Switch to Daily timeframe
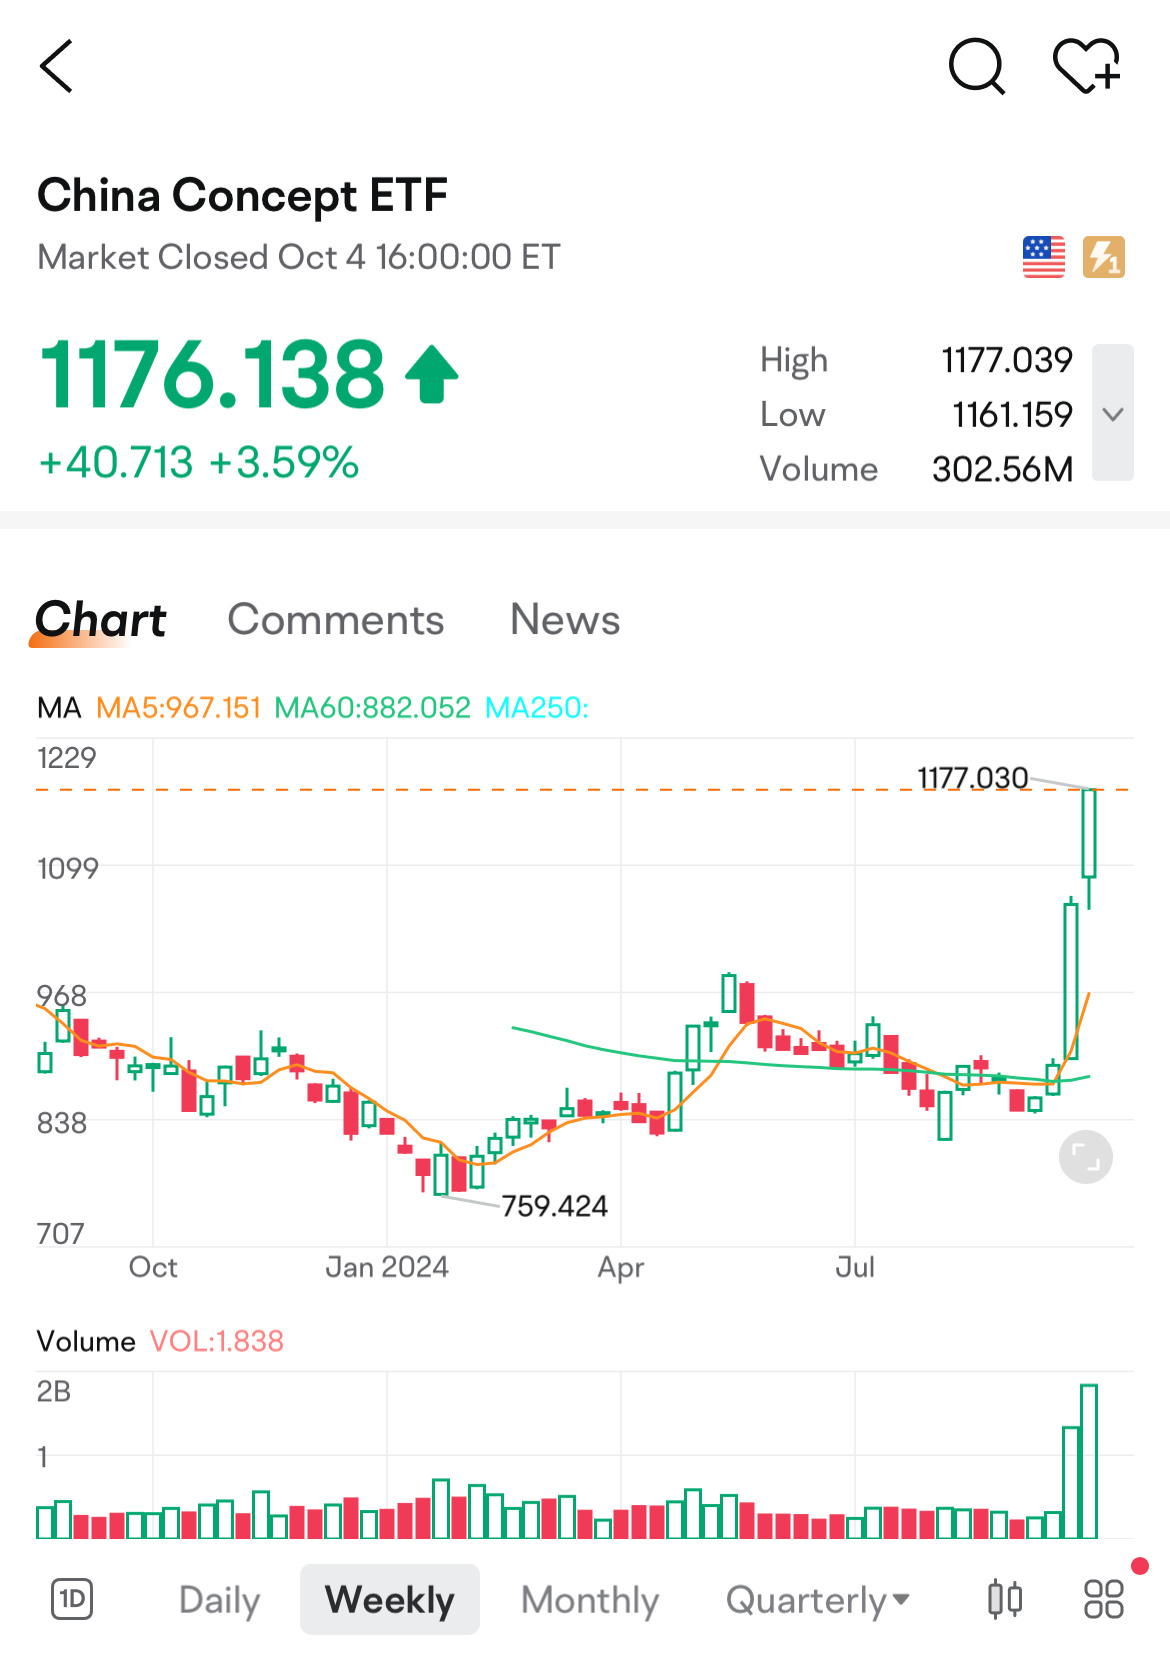Image resolution: width=1170 pixels, height=1659 pixels. [x=220, y=1600]
